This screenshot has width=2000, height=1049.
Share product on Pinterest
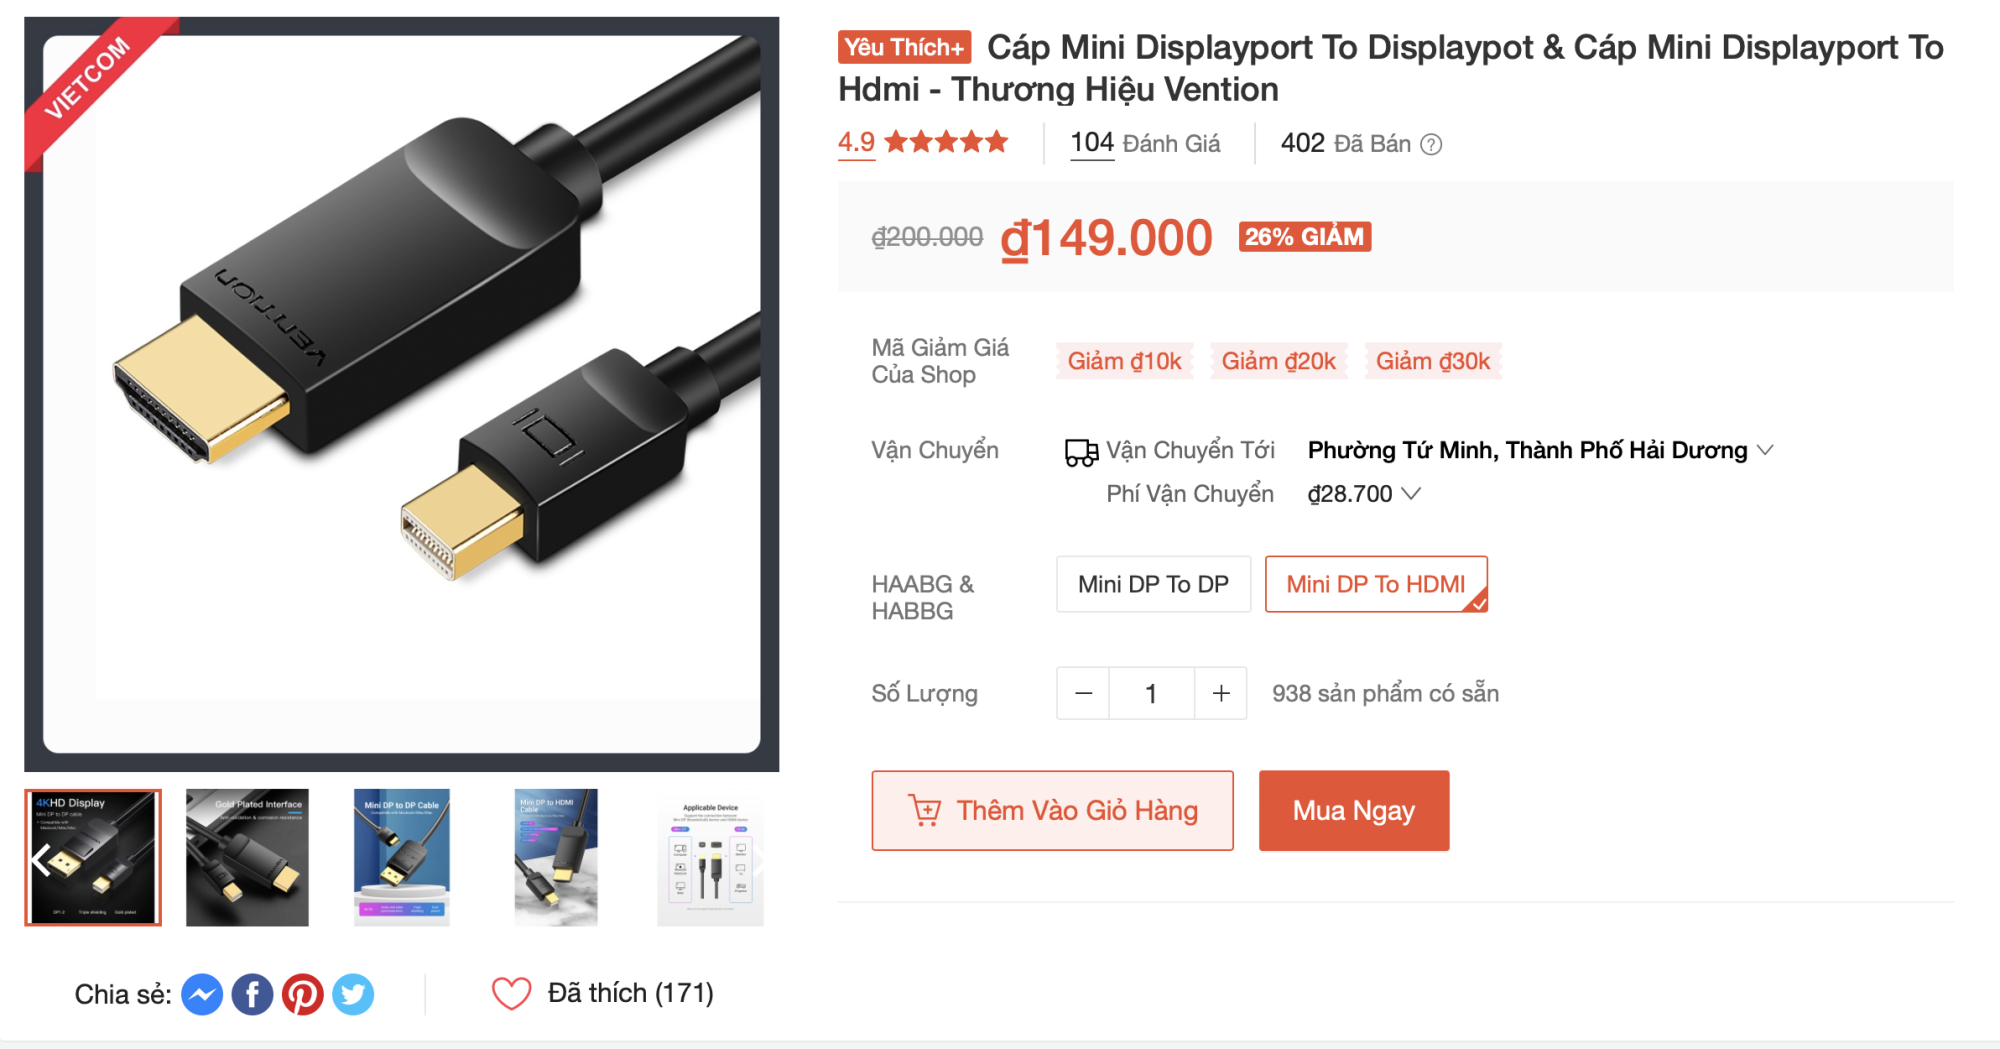point(302,994)
